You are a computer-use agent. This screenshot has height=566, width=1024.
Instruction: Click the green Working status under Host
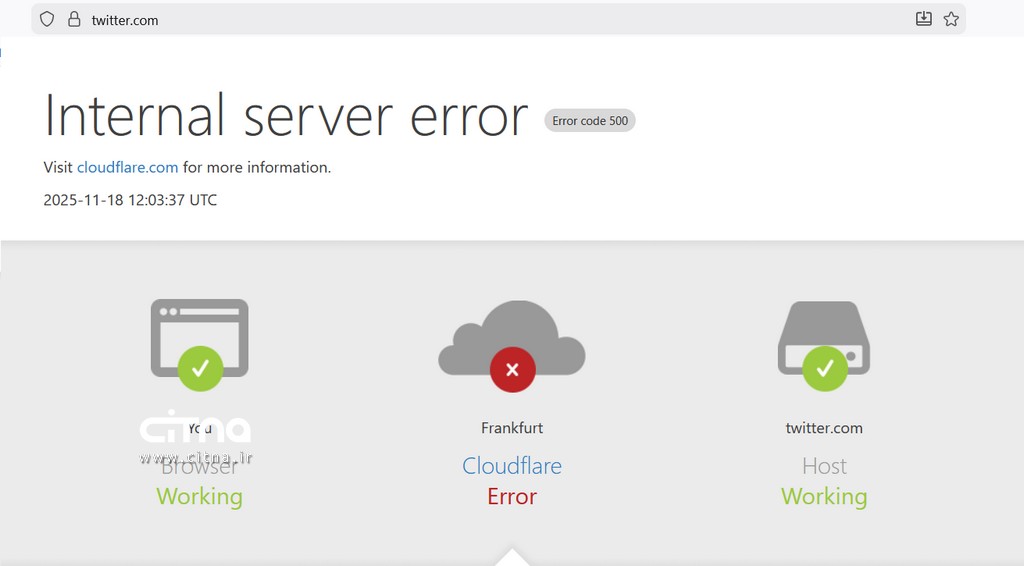(x=824, y=496)
